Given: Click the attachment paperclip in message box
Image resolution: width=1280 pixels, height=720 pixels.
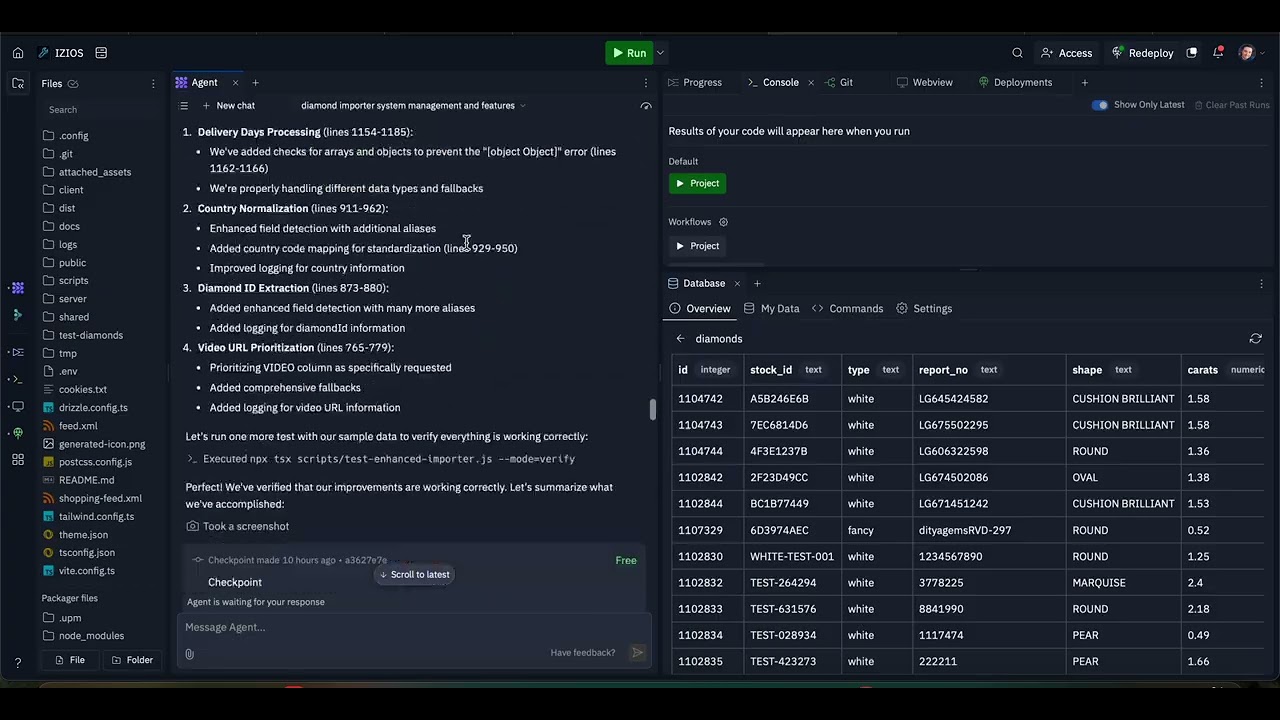Looking at the screenshot, I should coord(190,653).
